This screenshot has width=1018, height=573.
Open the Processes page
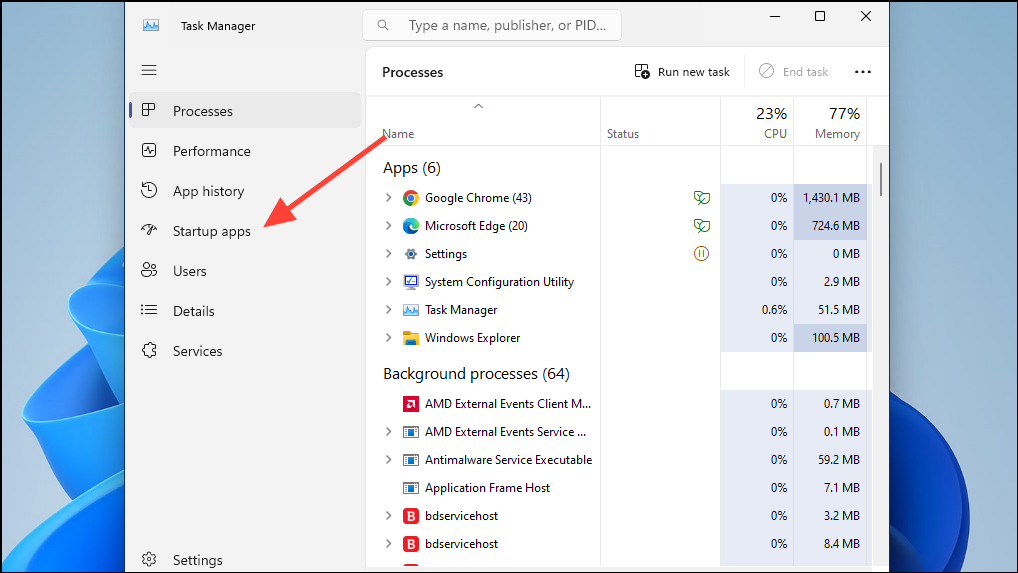(x=245, y=110)
